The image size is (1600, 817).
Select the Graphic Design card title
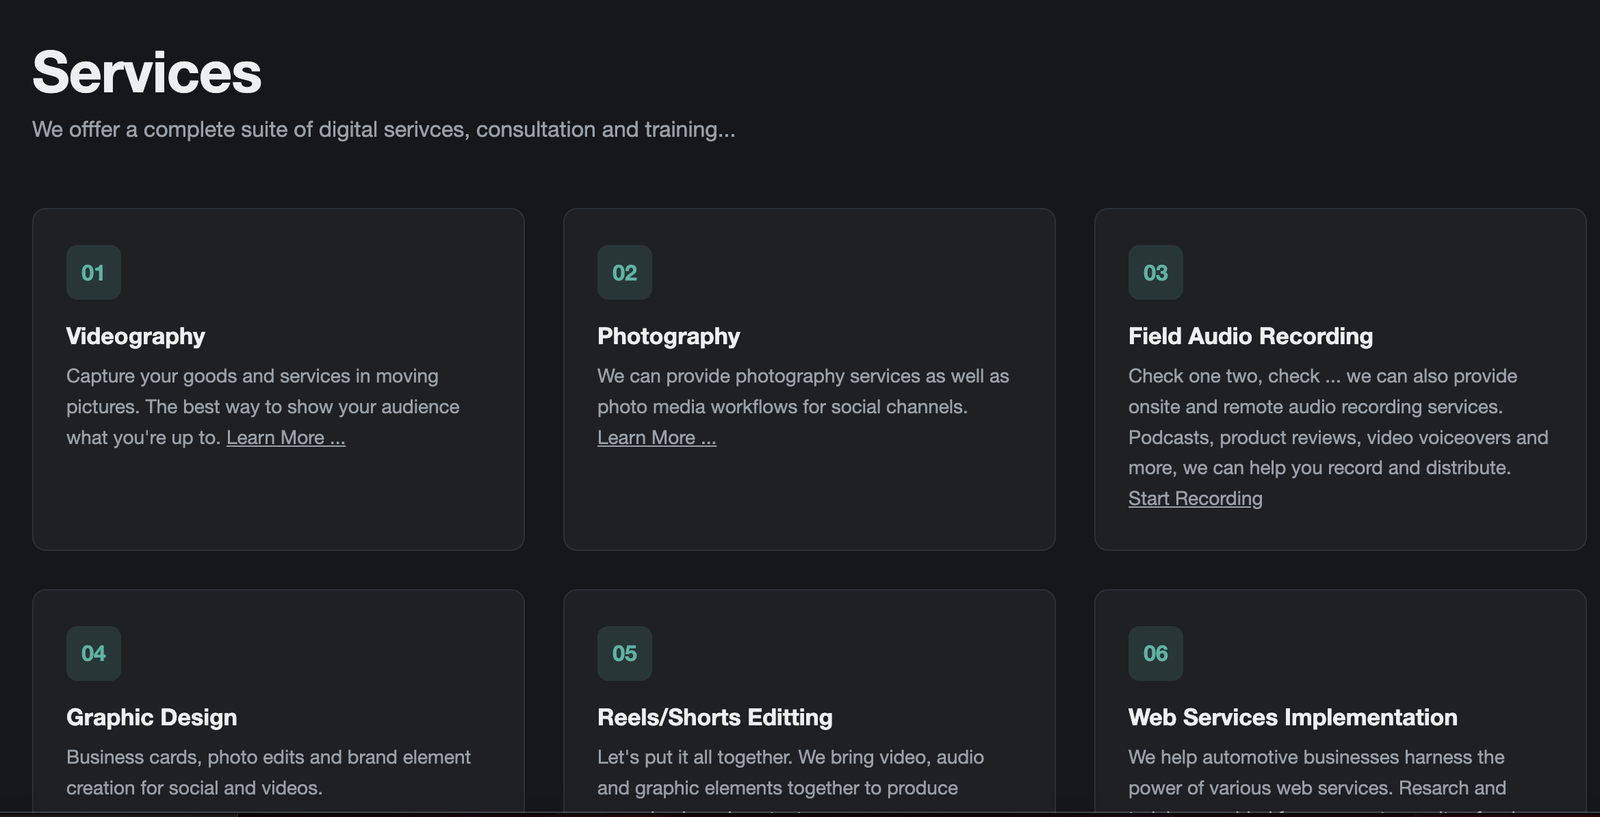pos(152,718)
